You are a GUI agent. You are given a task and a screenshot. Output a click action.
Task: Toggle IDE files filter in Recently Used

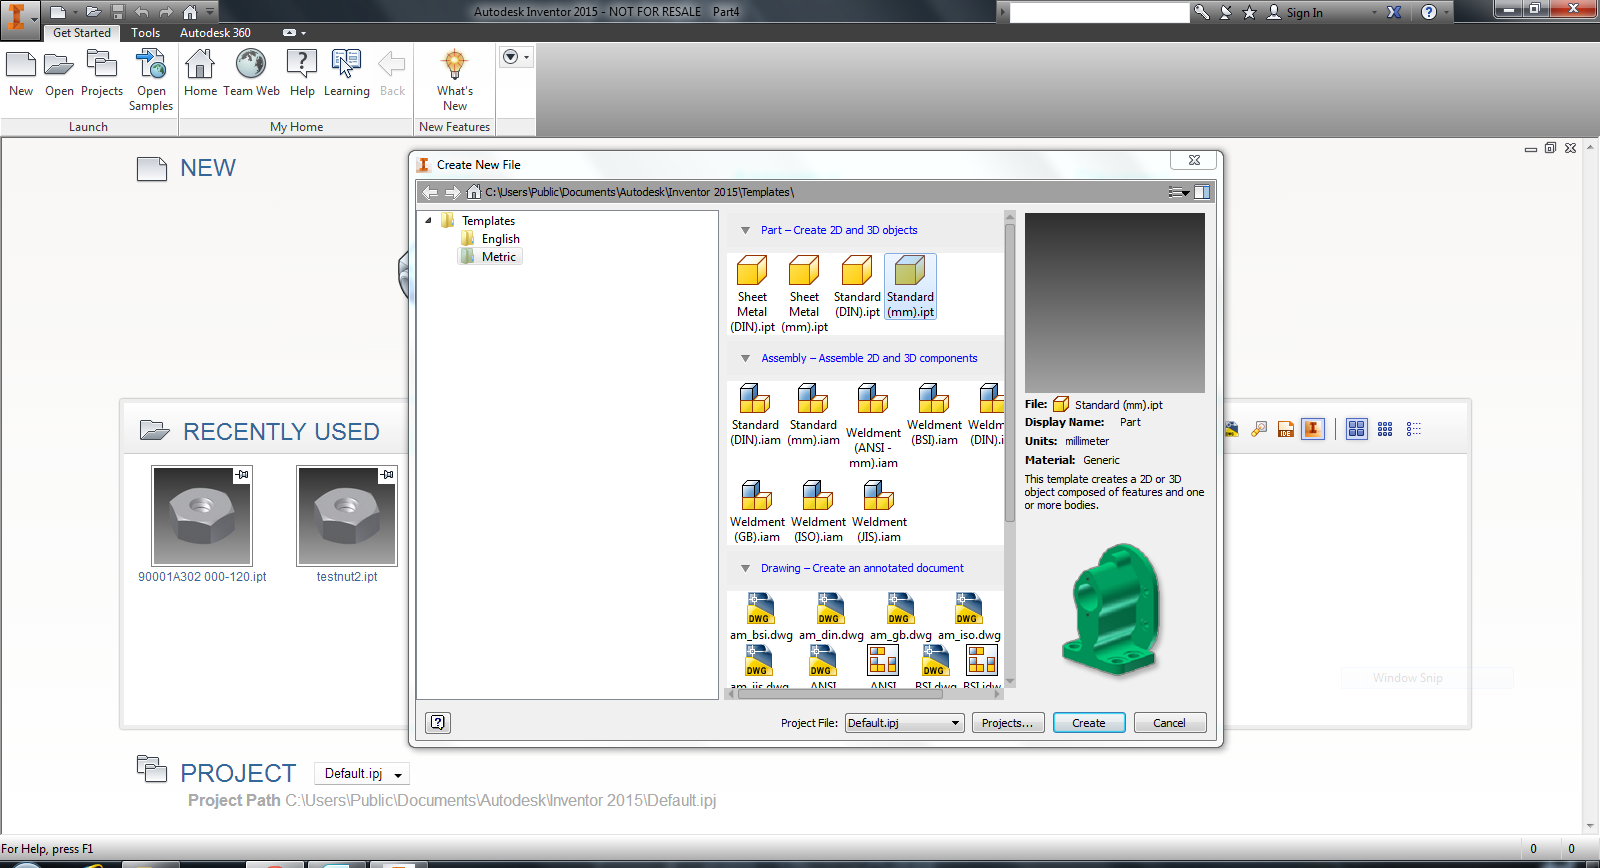coord(1286,429)
